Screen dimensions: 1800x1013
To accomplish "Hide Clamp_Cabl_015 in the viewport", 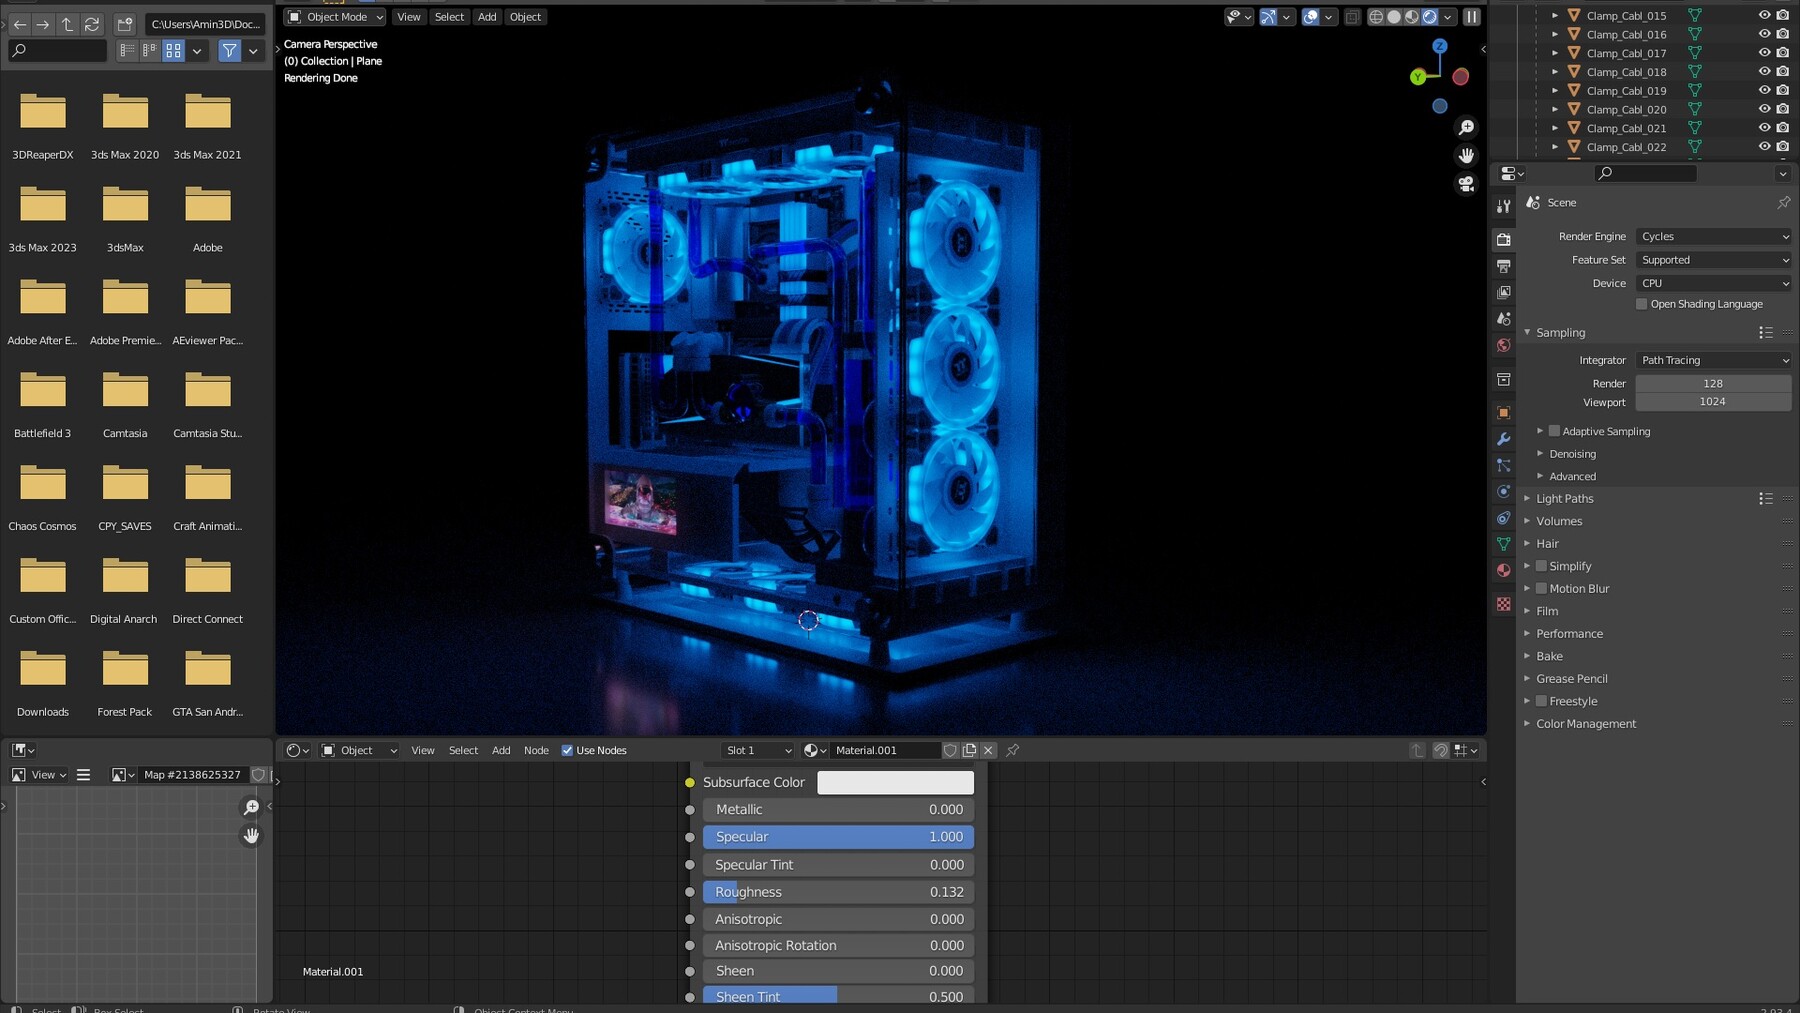I will pyautogui.click(x=1766, y=15).
